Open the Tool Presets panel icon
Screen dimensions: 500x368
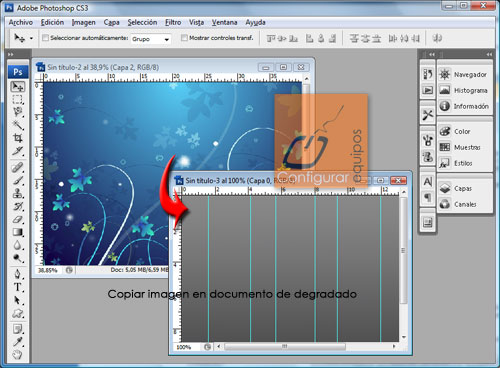click(x=428, y=115)
